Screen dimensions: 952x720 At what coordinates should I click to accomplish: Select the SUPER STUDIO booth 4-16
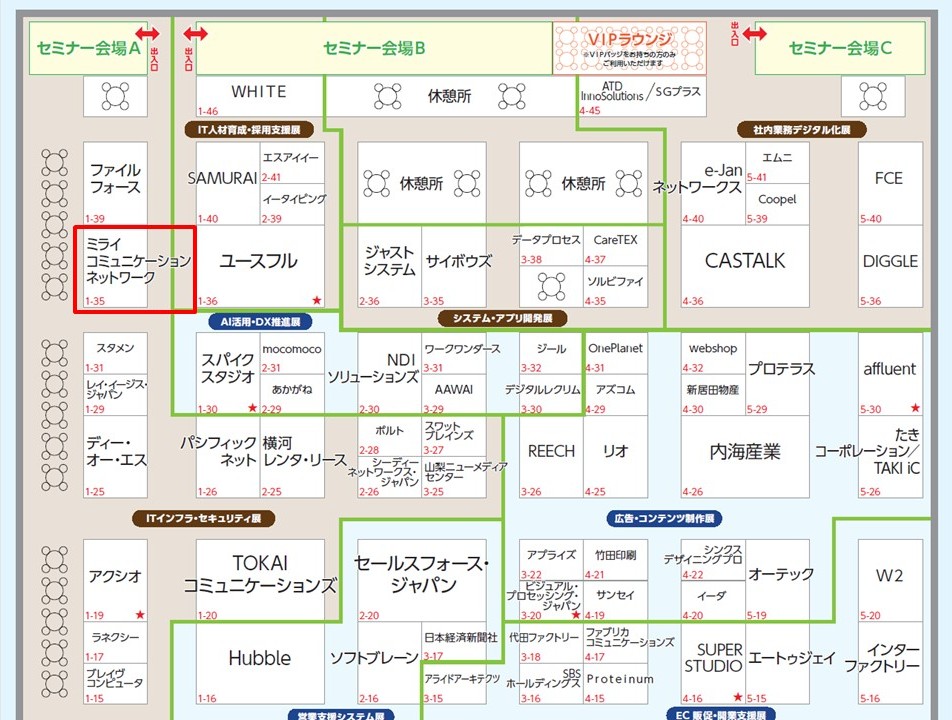pos(712,663)
